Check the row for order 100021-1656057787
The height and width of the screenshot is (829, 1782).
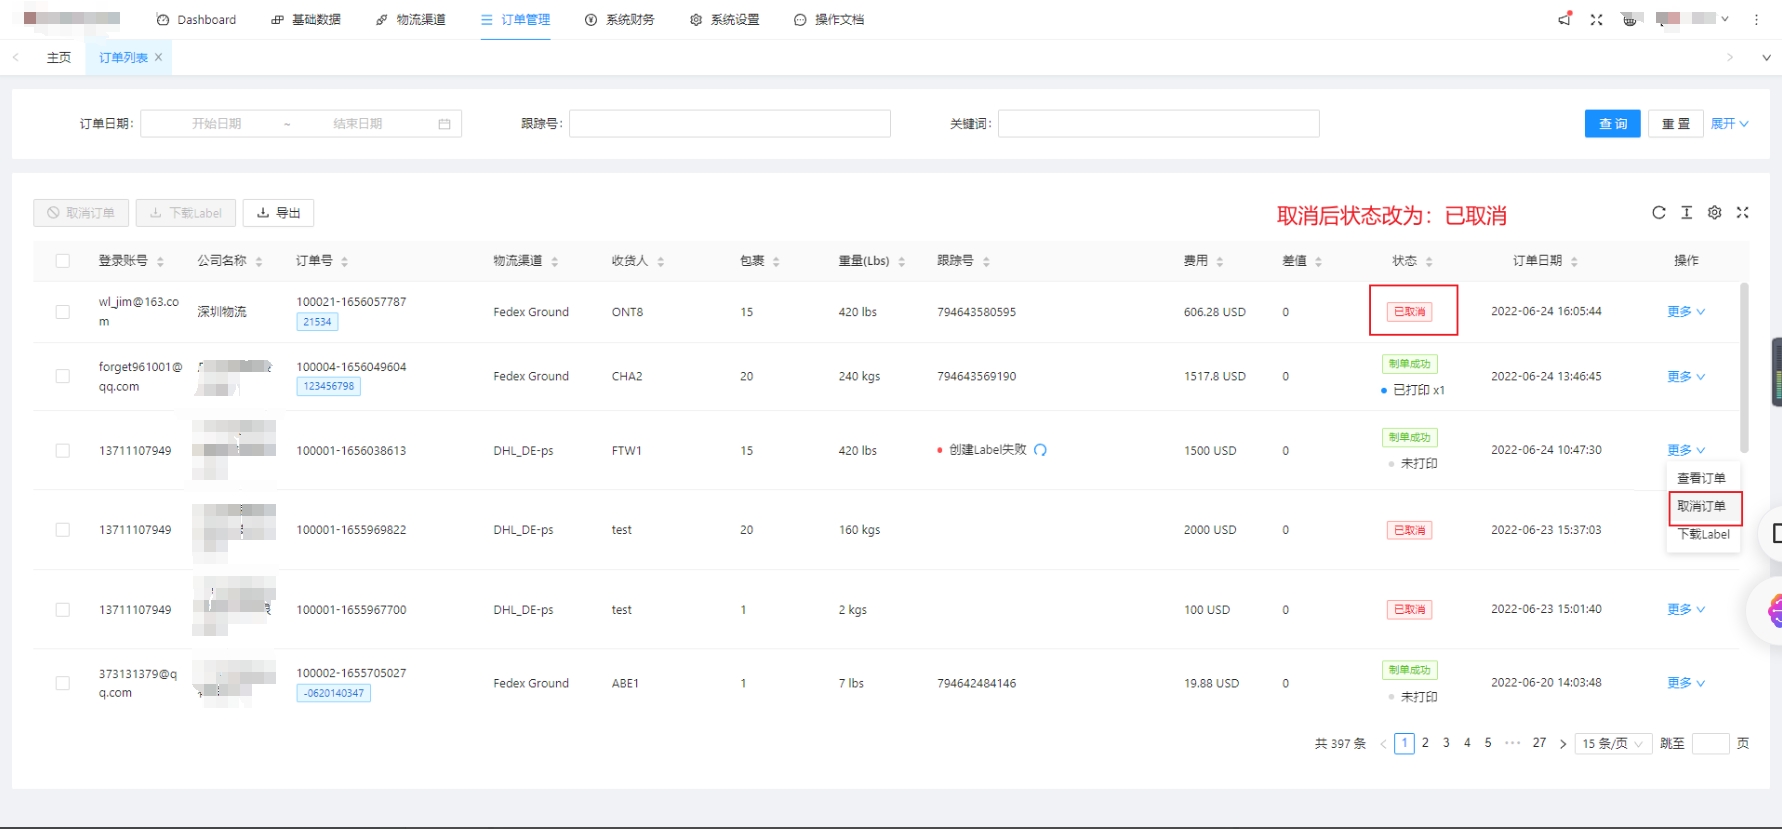63,312
